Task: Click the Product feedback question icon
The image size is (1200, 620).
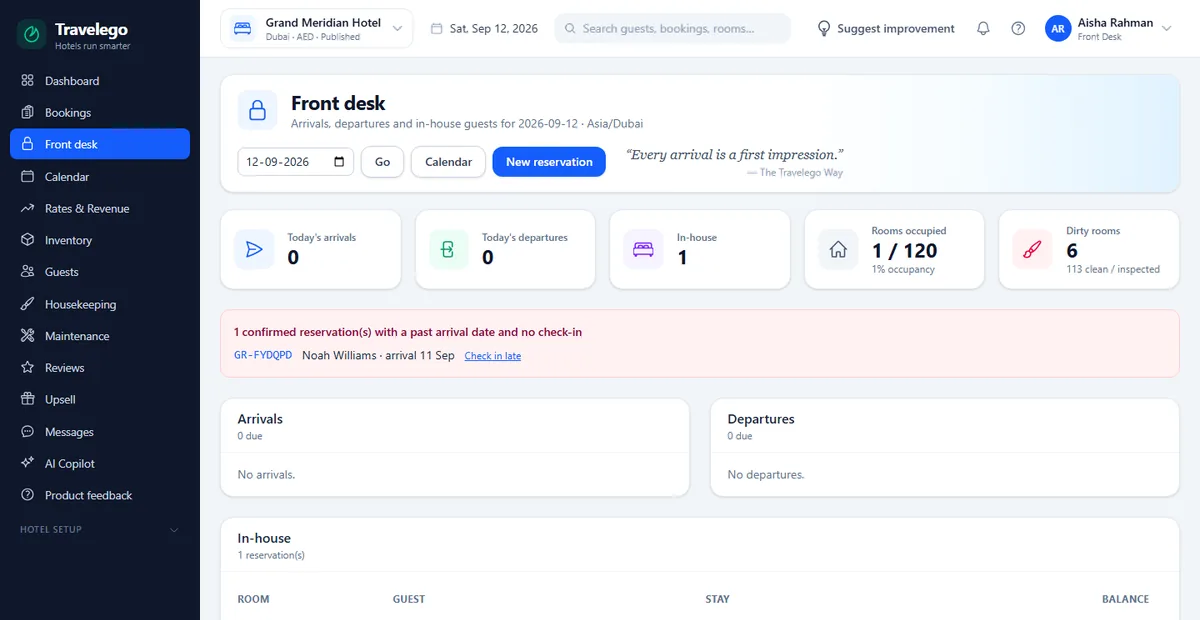Action: click(x=27, y=496)
